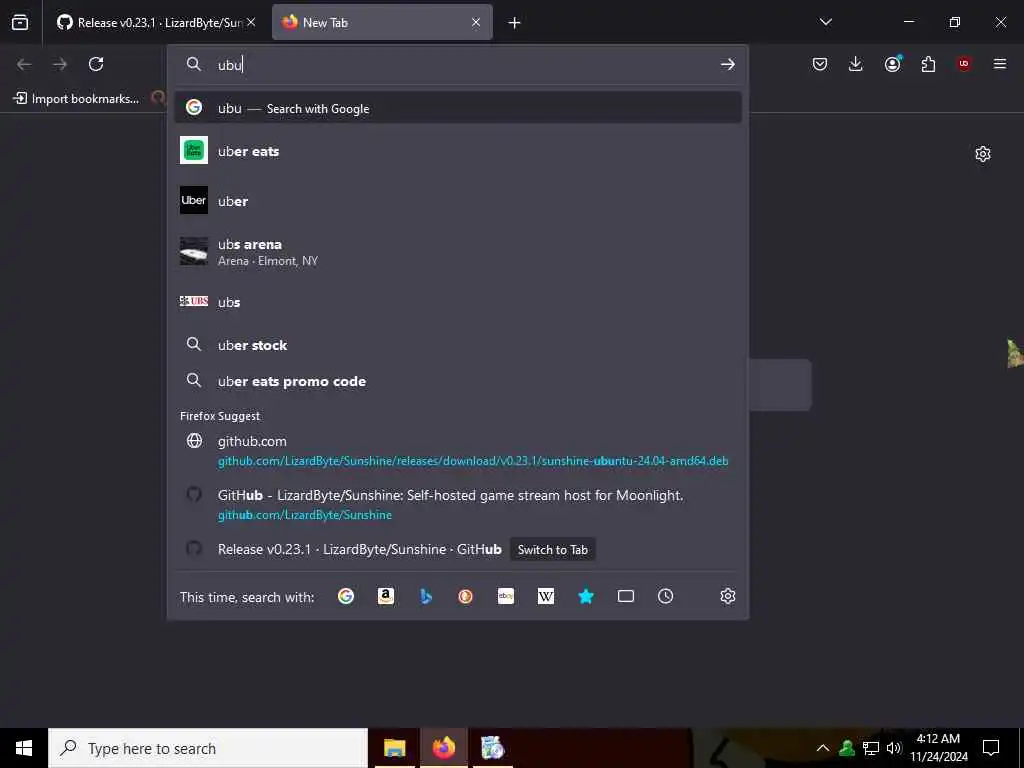Search bookmarks with the star icon
Image resolution: width=1024 pixels, height=768 pixels.
point(586,596)
